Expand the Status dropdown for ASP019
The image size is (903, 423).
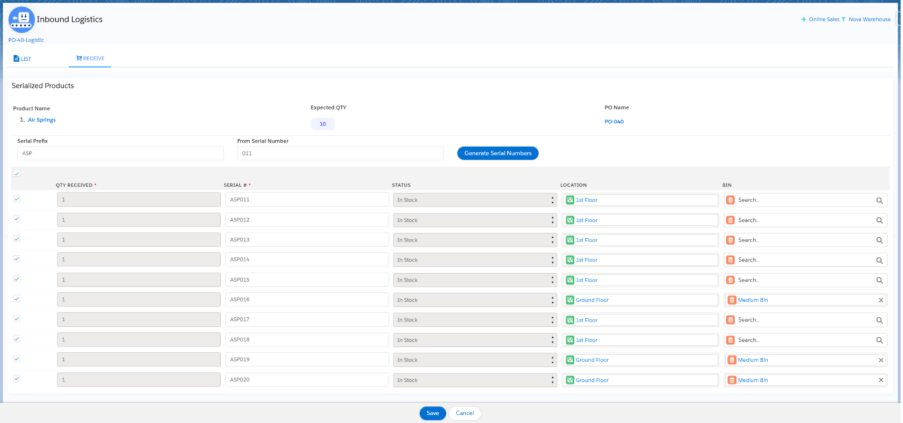tap(473, 360)
